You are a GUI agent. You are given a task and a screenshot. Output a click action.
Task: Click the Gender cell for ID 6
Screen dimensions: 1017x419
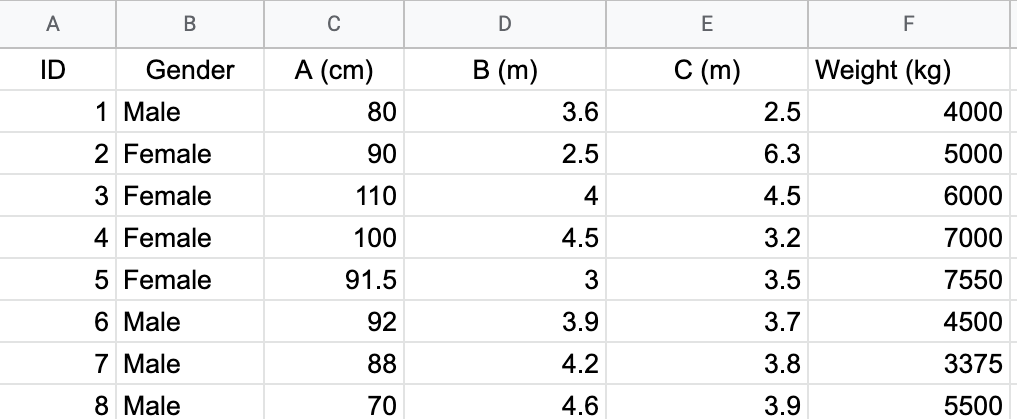tap(190, 322)
